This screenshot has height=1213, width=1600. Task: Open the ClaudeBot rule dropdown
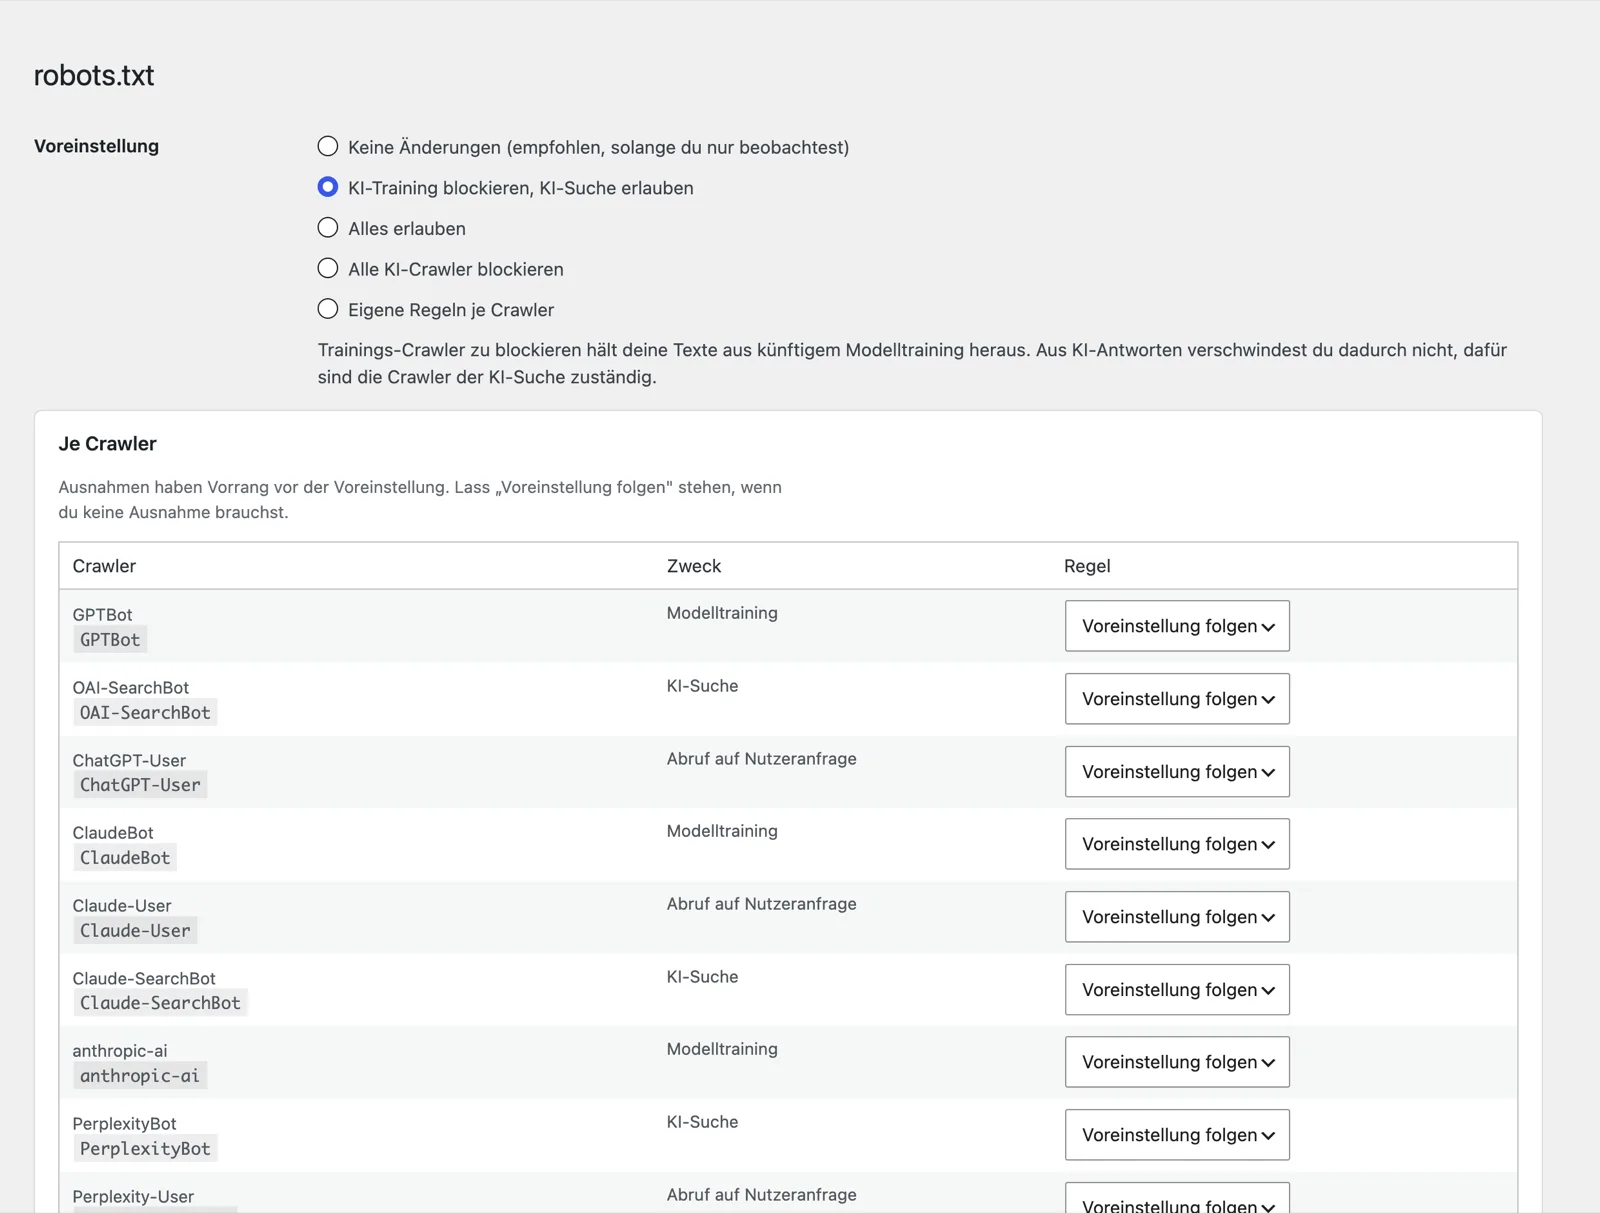pos(1177,844)
